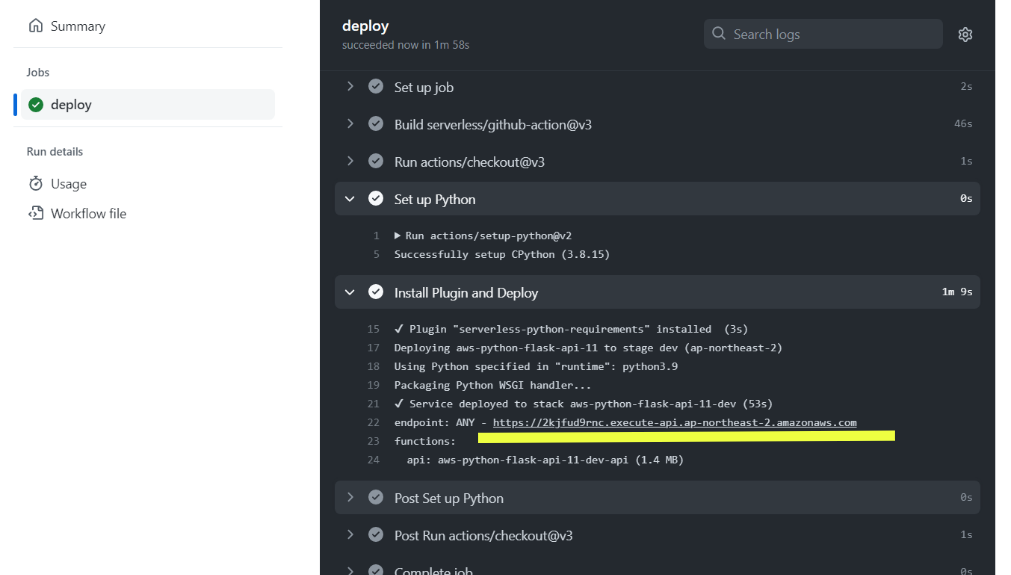
Task: Select 'Successfully setup CPython (3.8.15)' log line
Action: click(502, 255)
